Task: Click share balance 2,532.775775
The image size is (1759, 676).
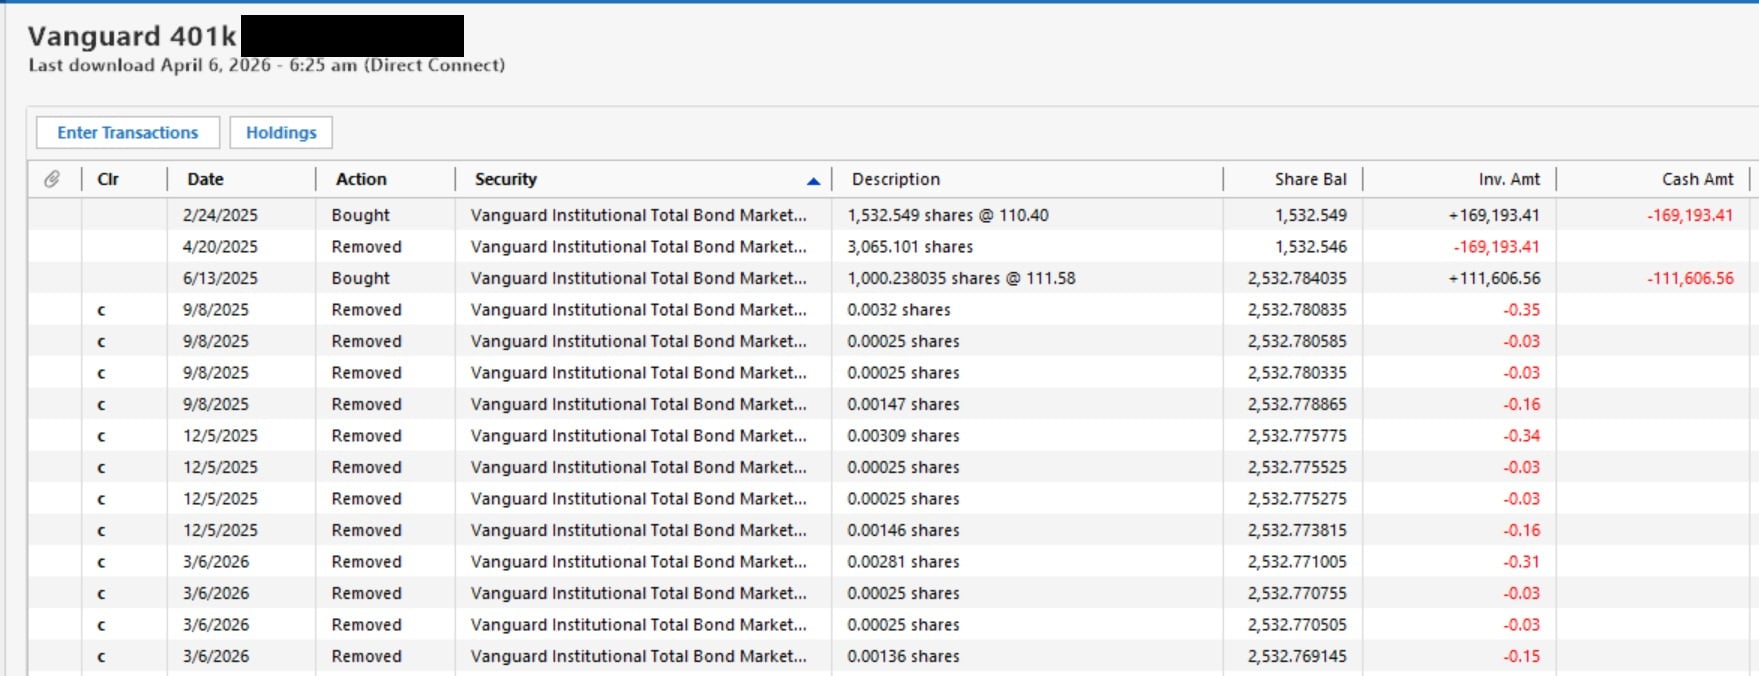Action: tap(1297, 436)
